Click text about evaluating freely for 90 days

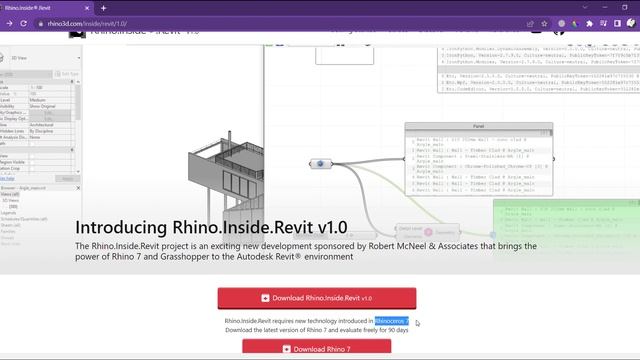(316, 330)
